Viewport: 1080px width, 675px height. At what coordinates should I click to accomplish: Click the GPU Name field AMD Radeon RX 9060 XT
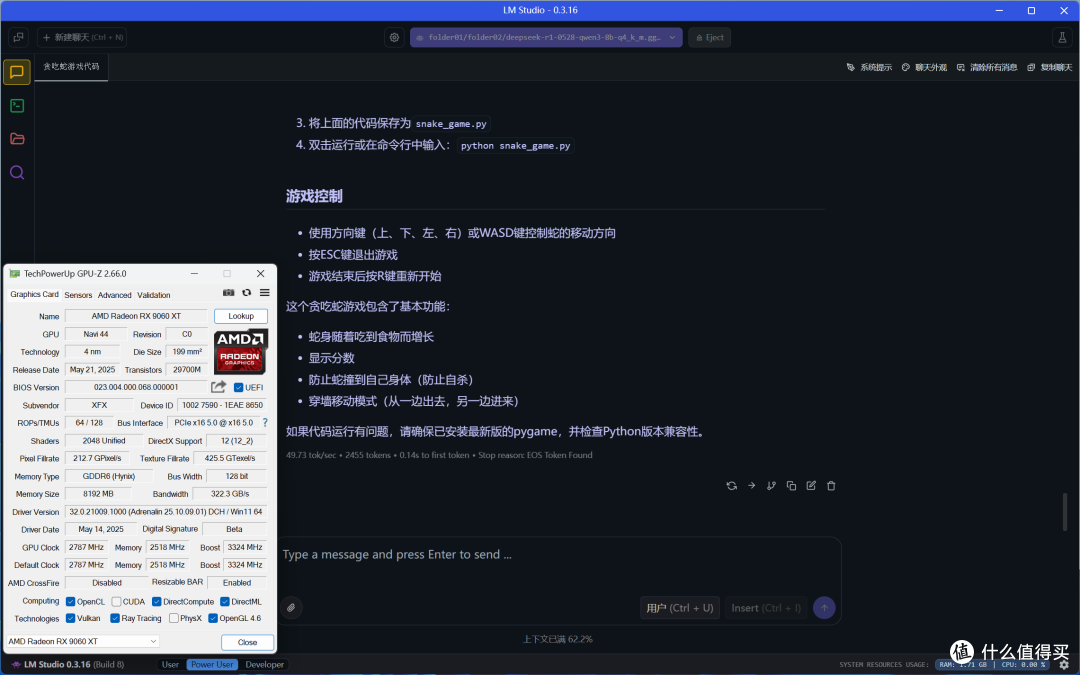coord(136,316)
